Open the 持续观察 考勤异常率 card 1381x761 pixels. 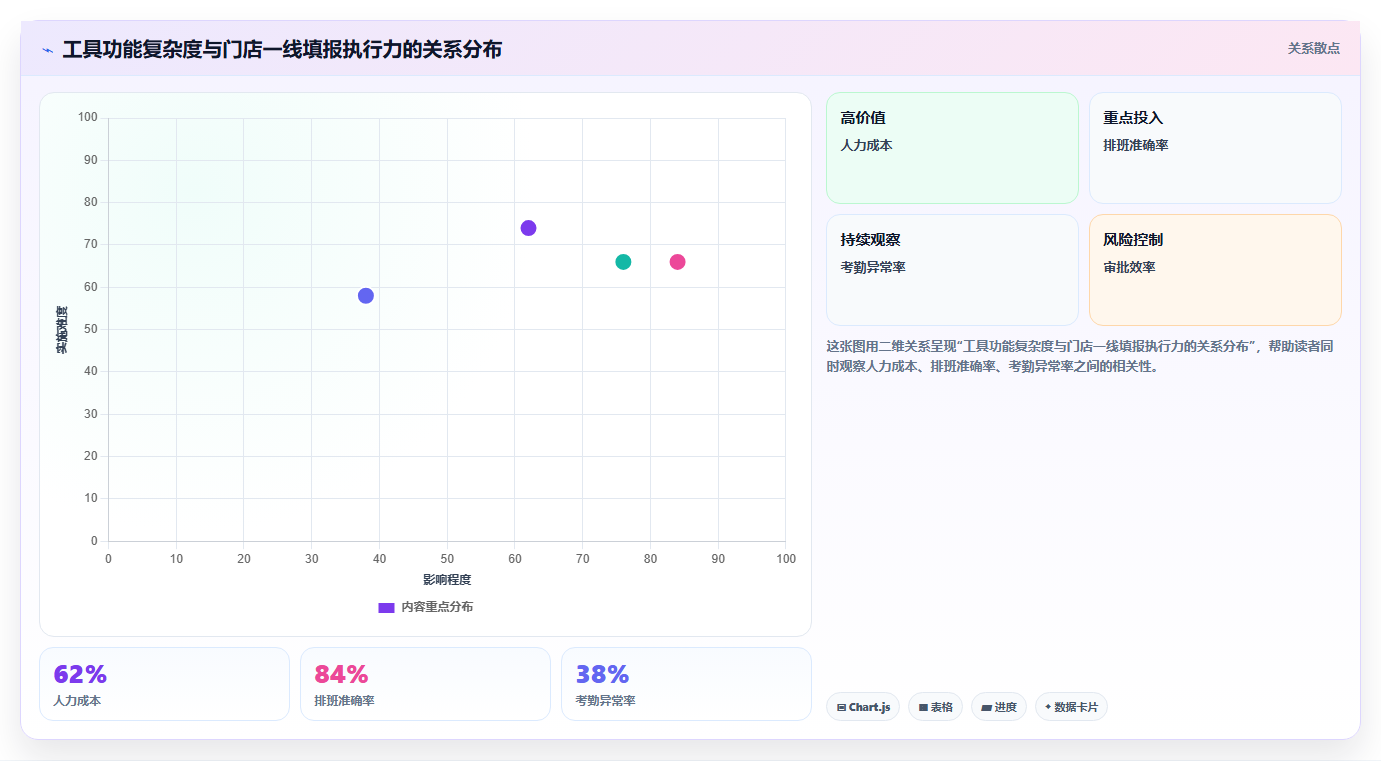952,270
